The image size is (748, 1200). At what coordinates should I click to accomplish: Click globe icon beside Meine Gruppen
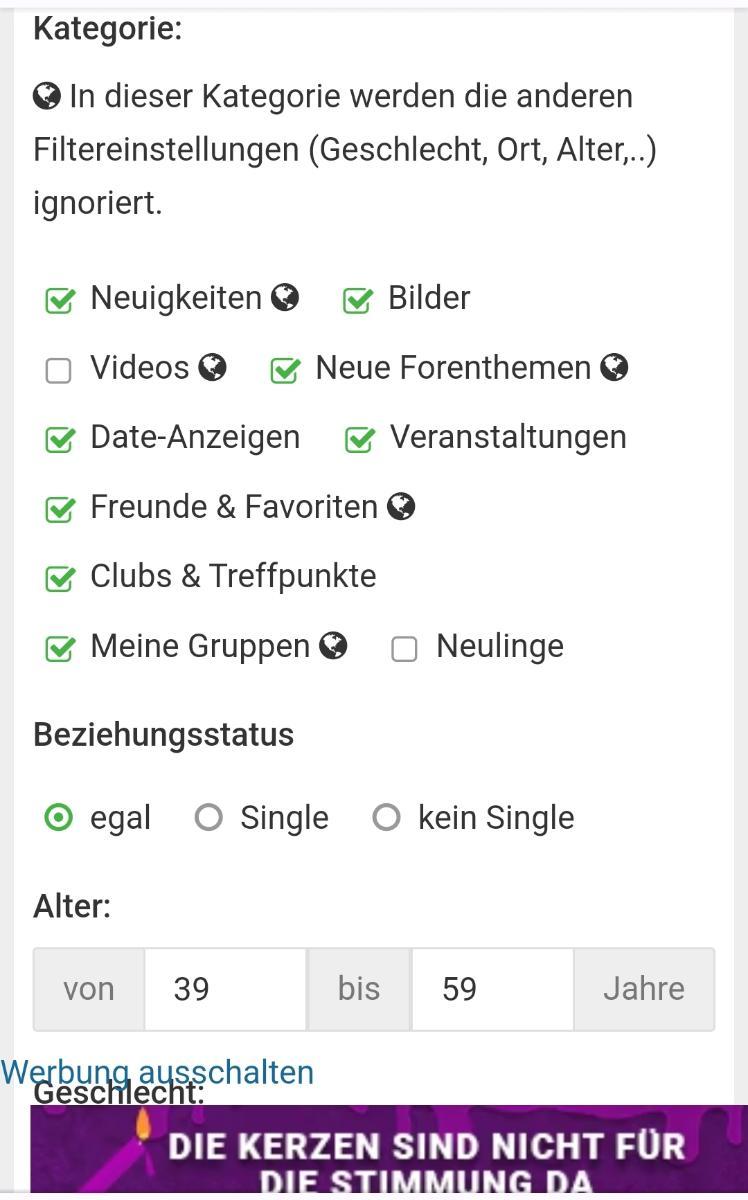click(333, 646)
